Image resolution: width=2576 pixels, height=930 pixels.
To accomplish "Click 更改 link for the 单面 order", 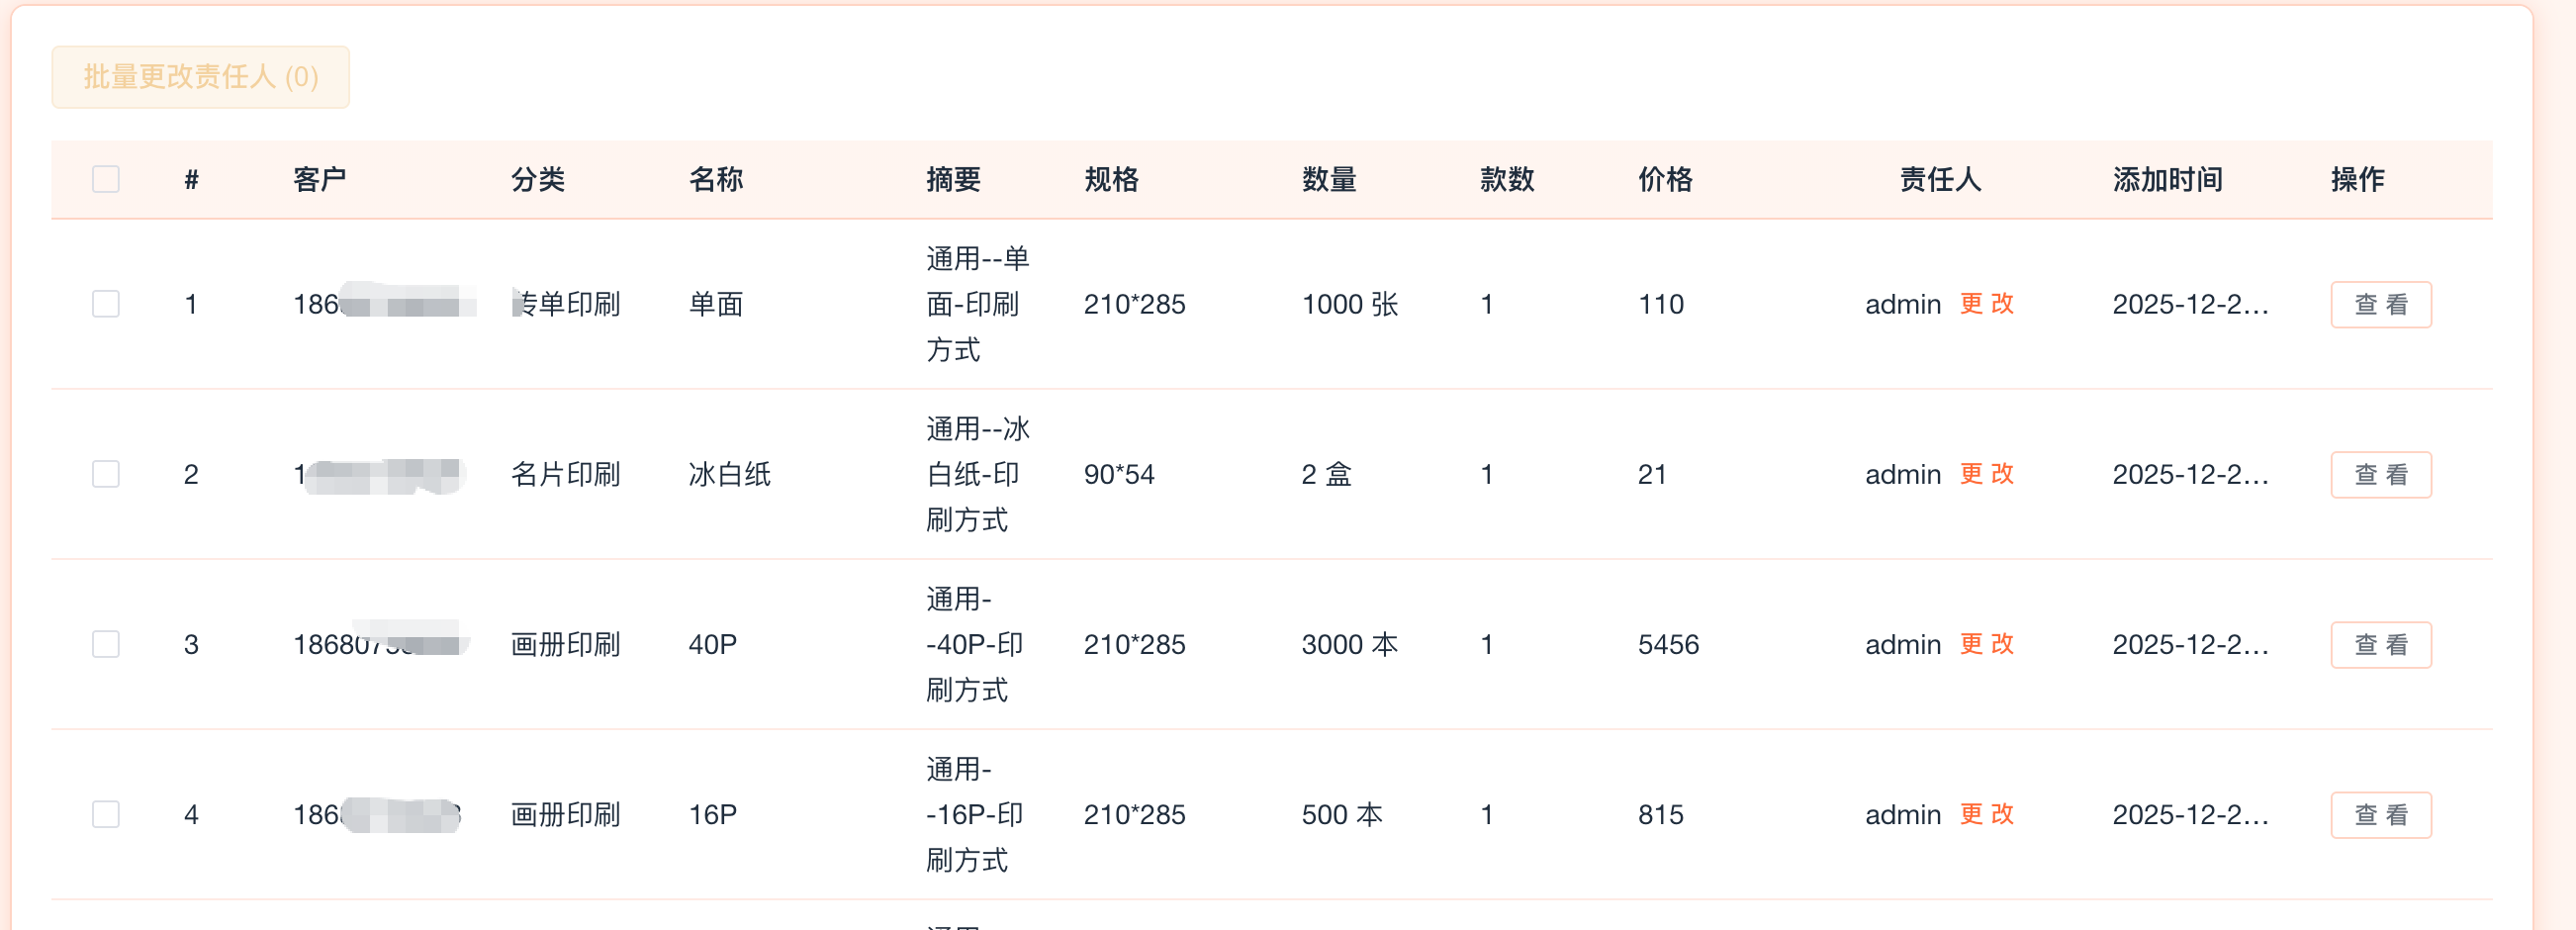I will click(1986, 304).
